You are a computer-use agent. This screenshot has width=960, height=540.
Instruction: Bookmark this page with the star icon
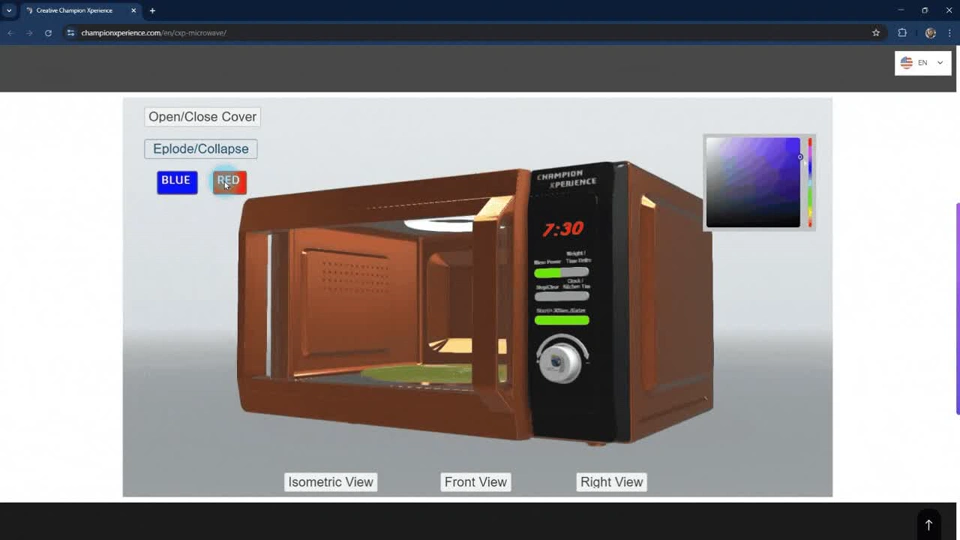[876, 33]
